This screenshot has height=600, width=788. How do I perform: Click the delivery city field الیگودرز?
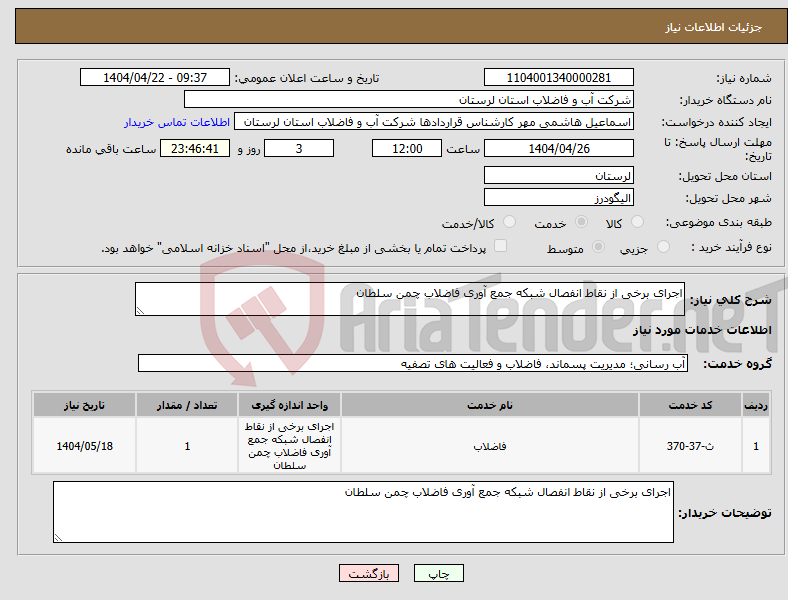[559, 197]
